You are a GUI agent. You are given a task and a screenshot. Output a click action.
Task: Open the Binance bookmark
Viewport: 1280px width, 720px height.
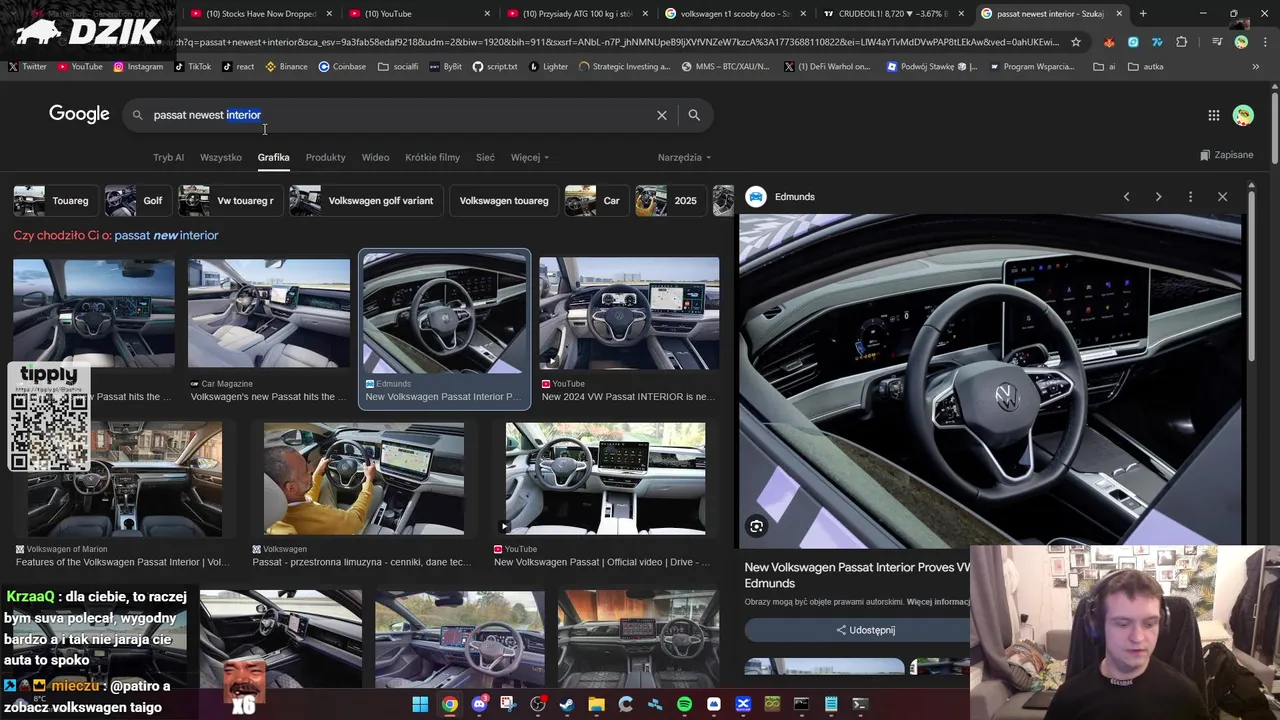pyautogui.click(x=286, y=66)
